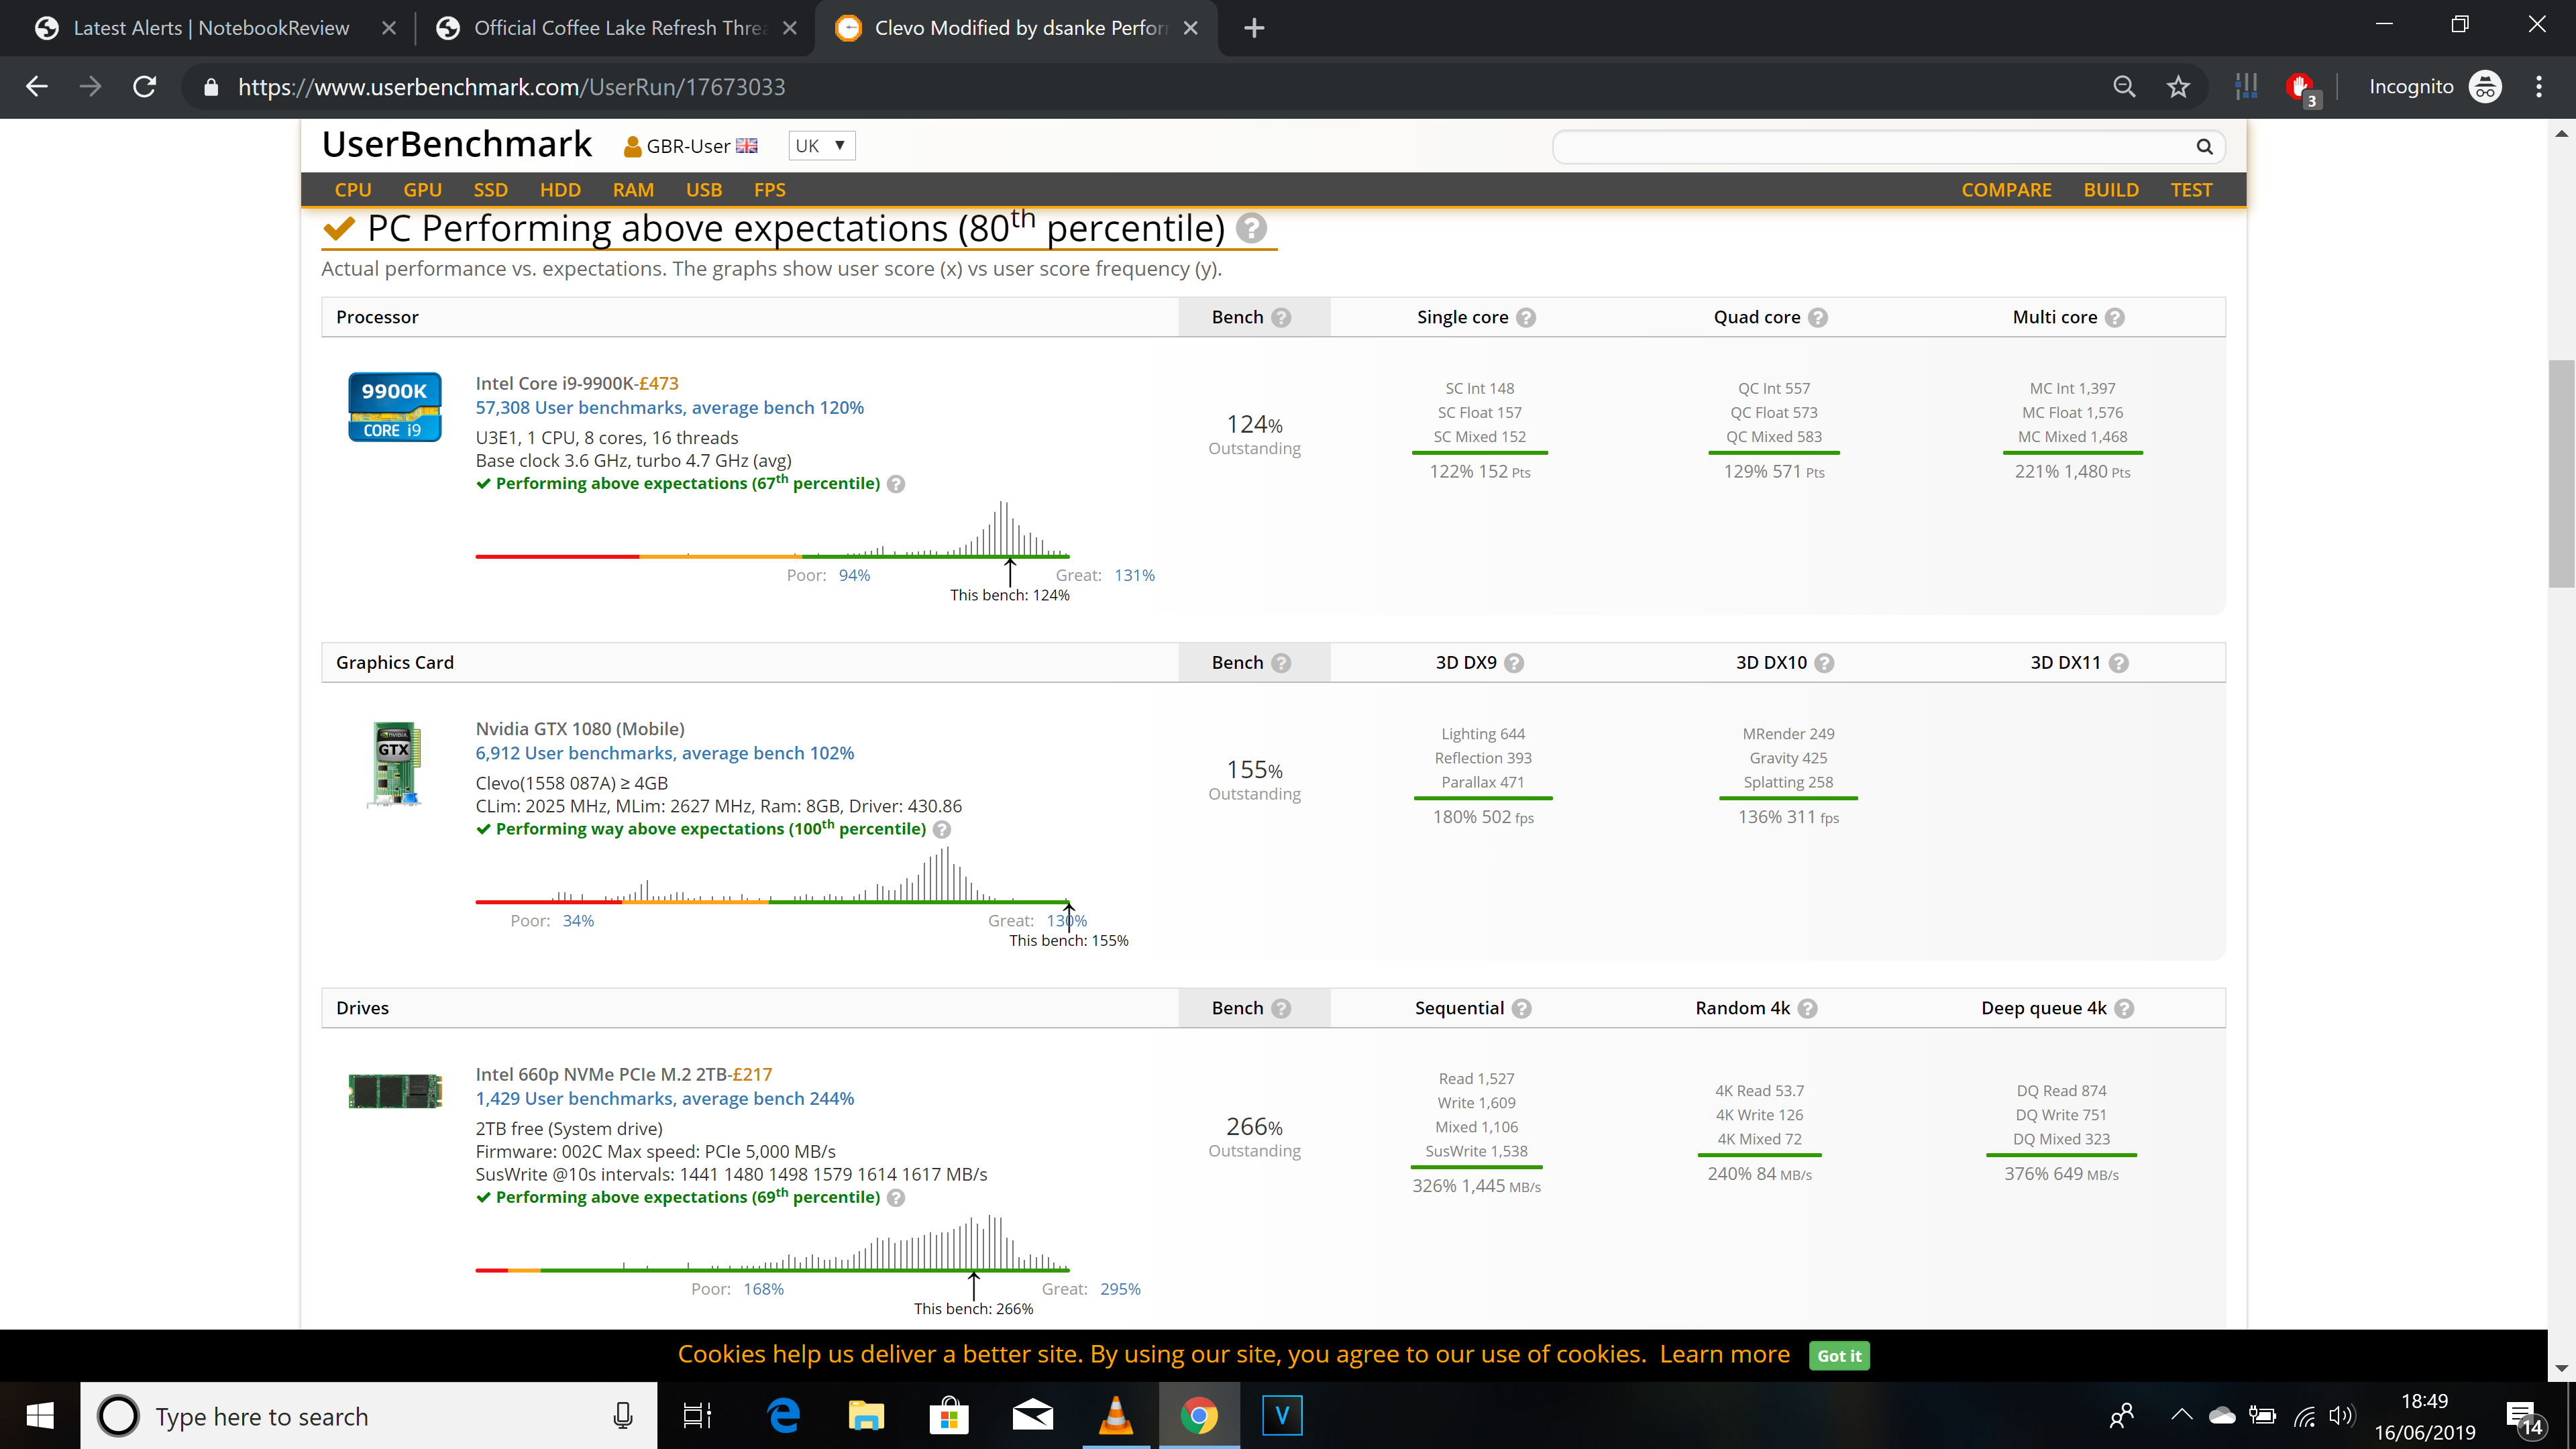Open the HDD menu item
This screenshot has height=1449, width=2576.
point(560,190)
